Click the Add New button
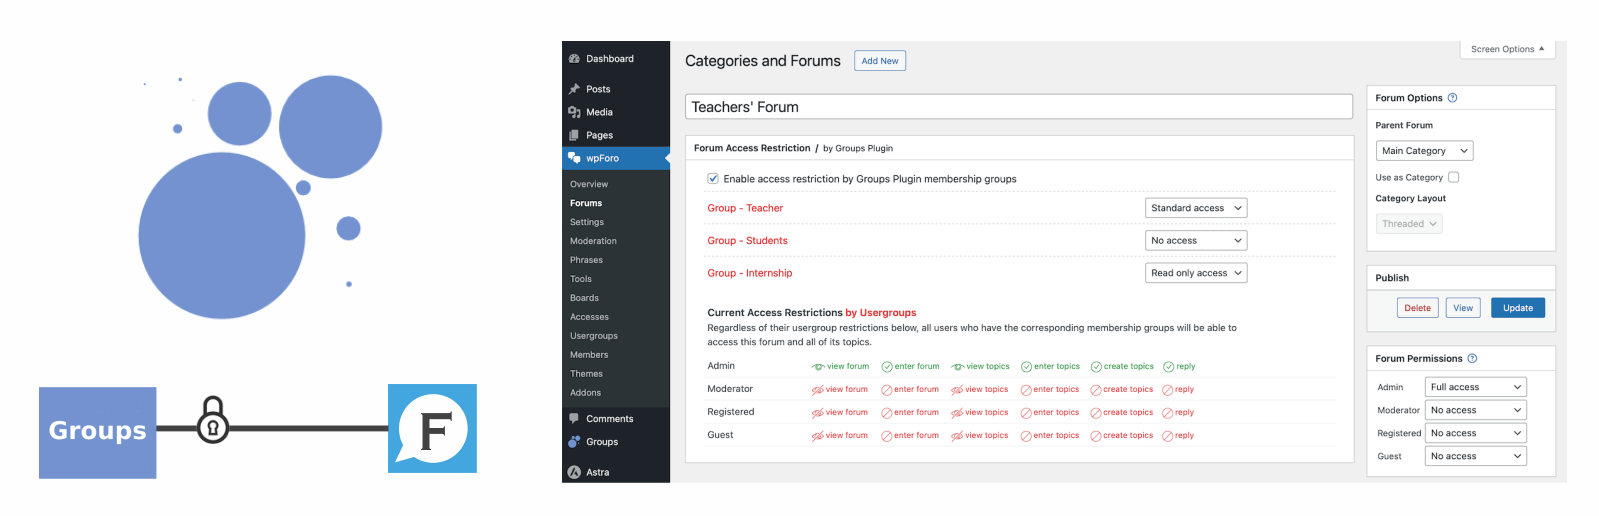 (x=880, y=61)
